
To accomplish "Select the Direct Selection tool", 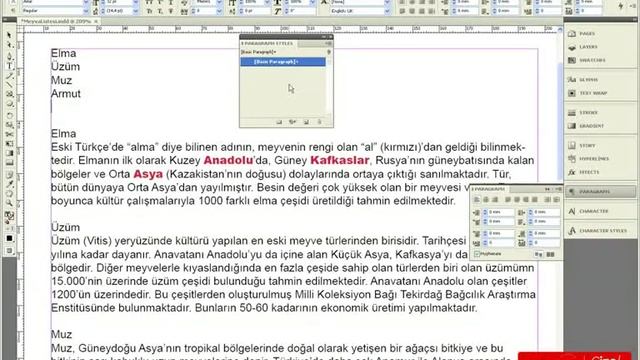I will [x=9, y=45].
